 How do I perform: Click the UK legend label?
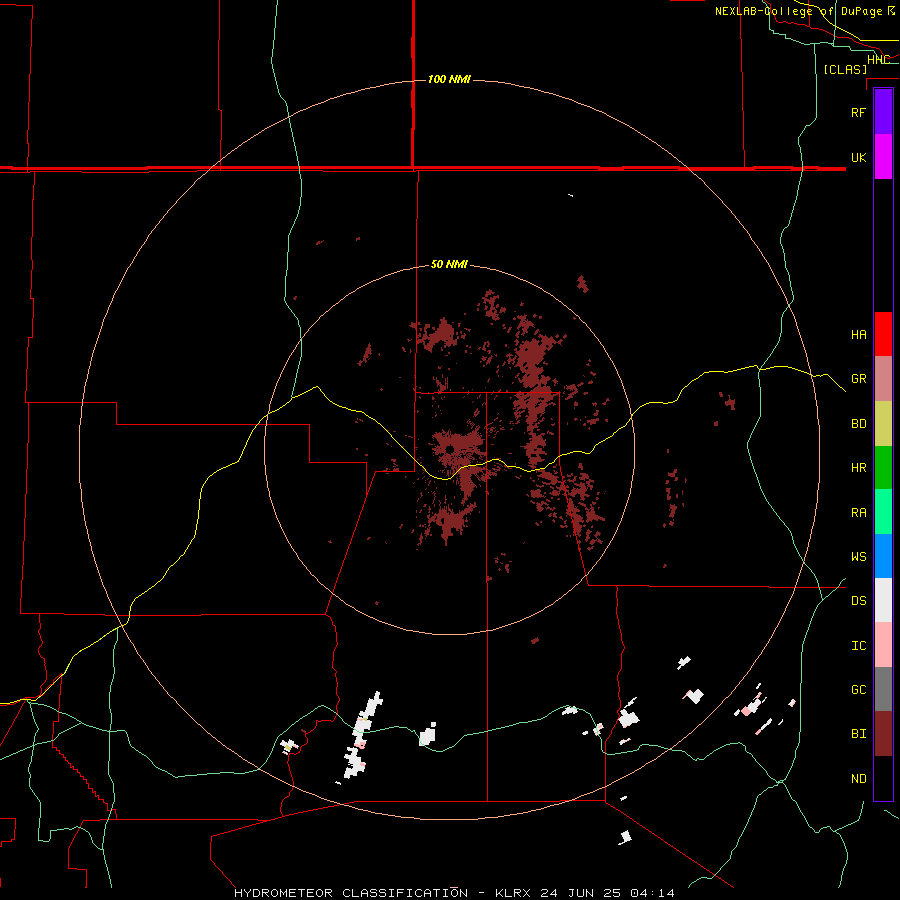point(858,157)
